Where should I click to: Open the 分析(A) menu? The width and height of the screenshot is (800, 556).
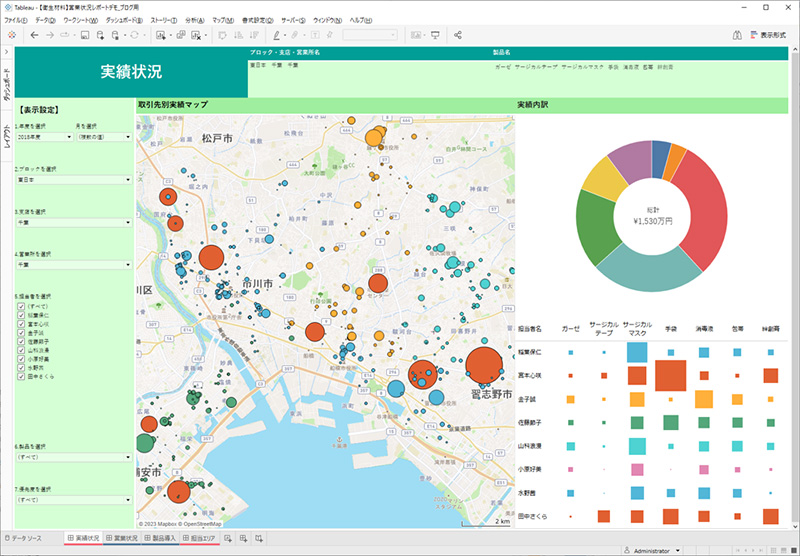pos(192,20)
